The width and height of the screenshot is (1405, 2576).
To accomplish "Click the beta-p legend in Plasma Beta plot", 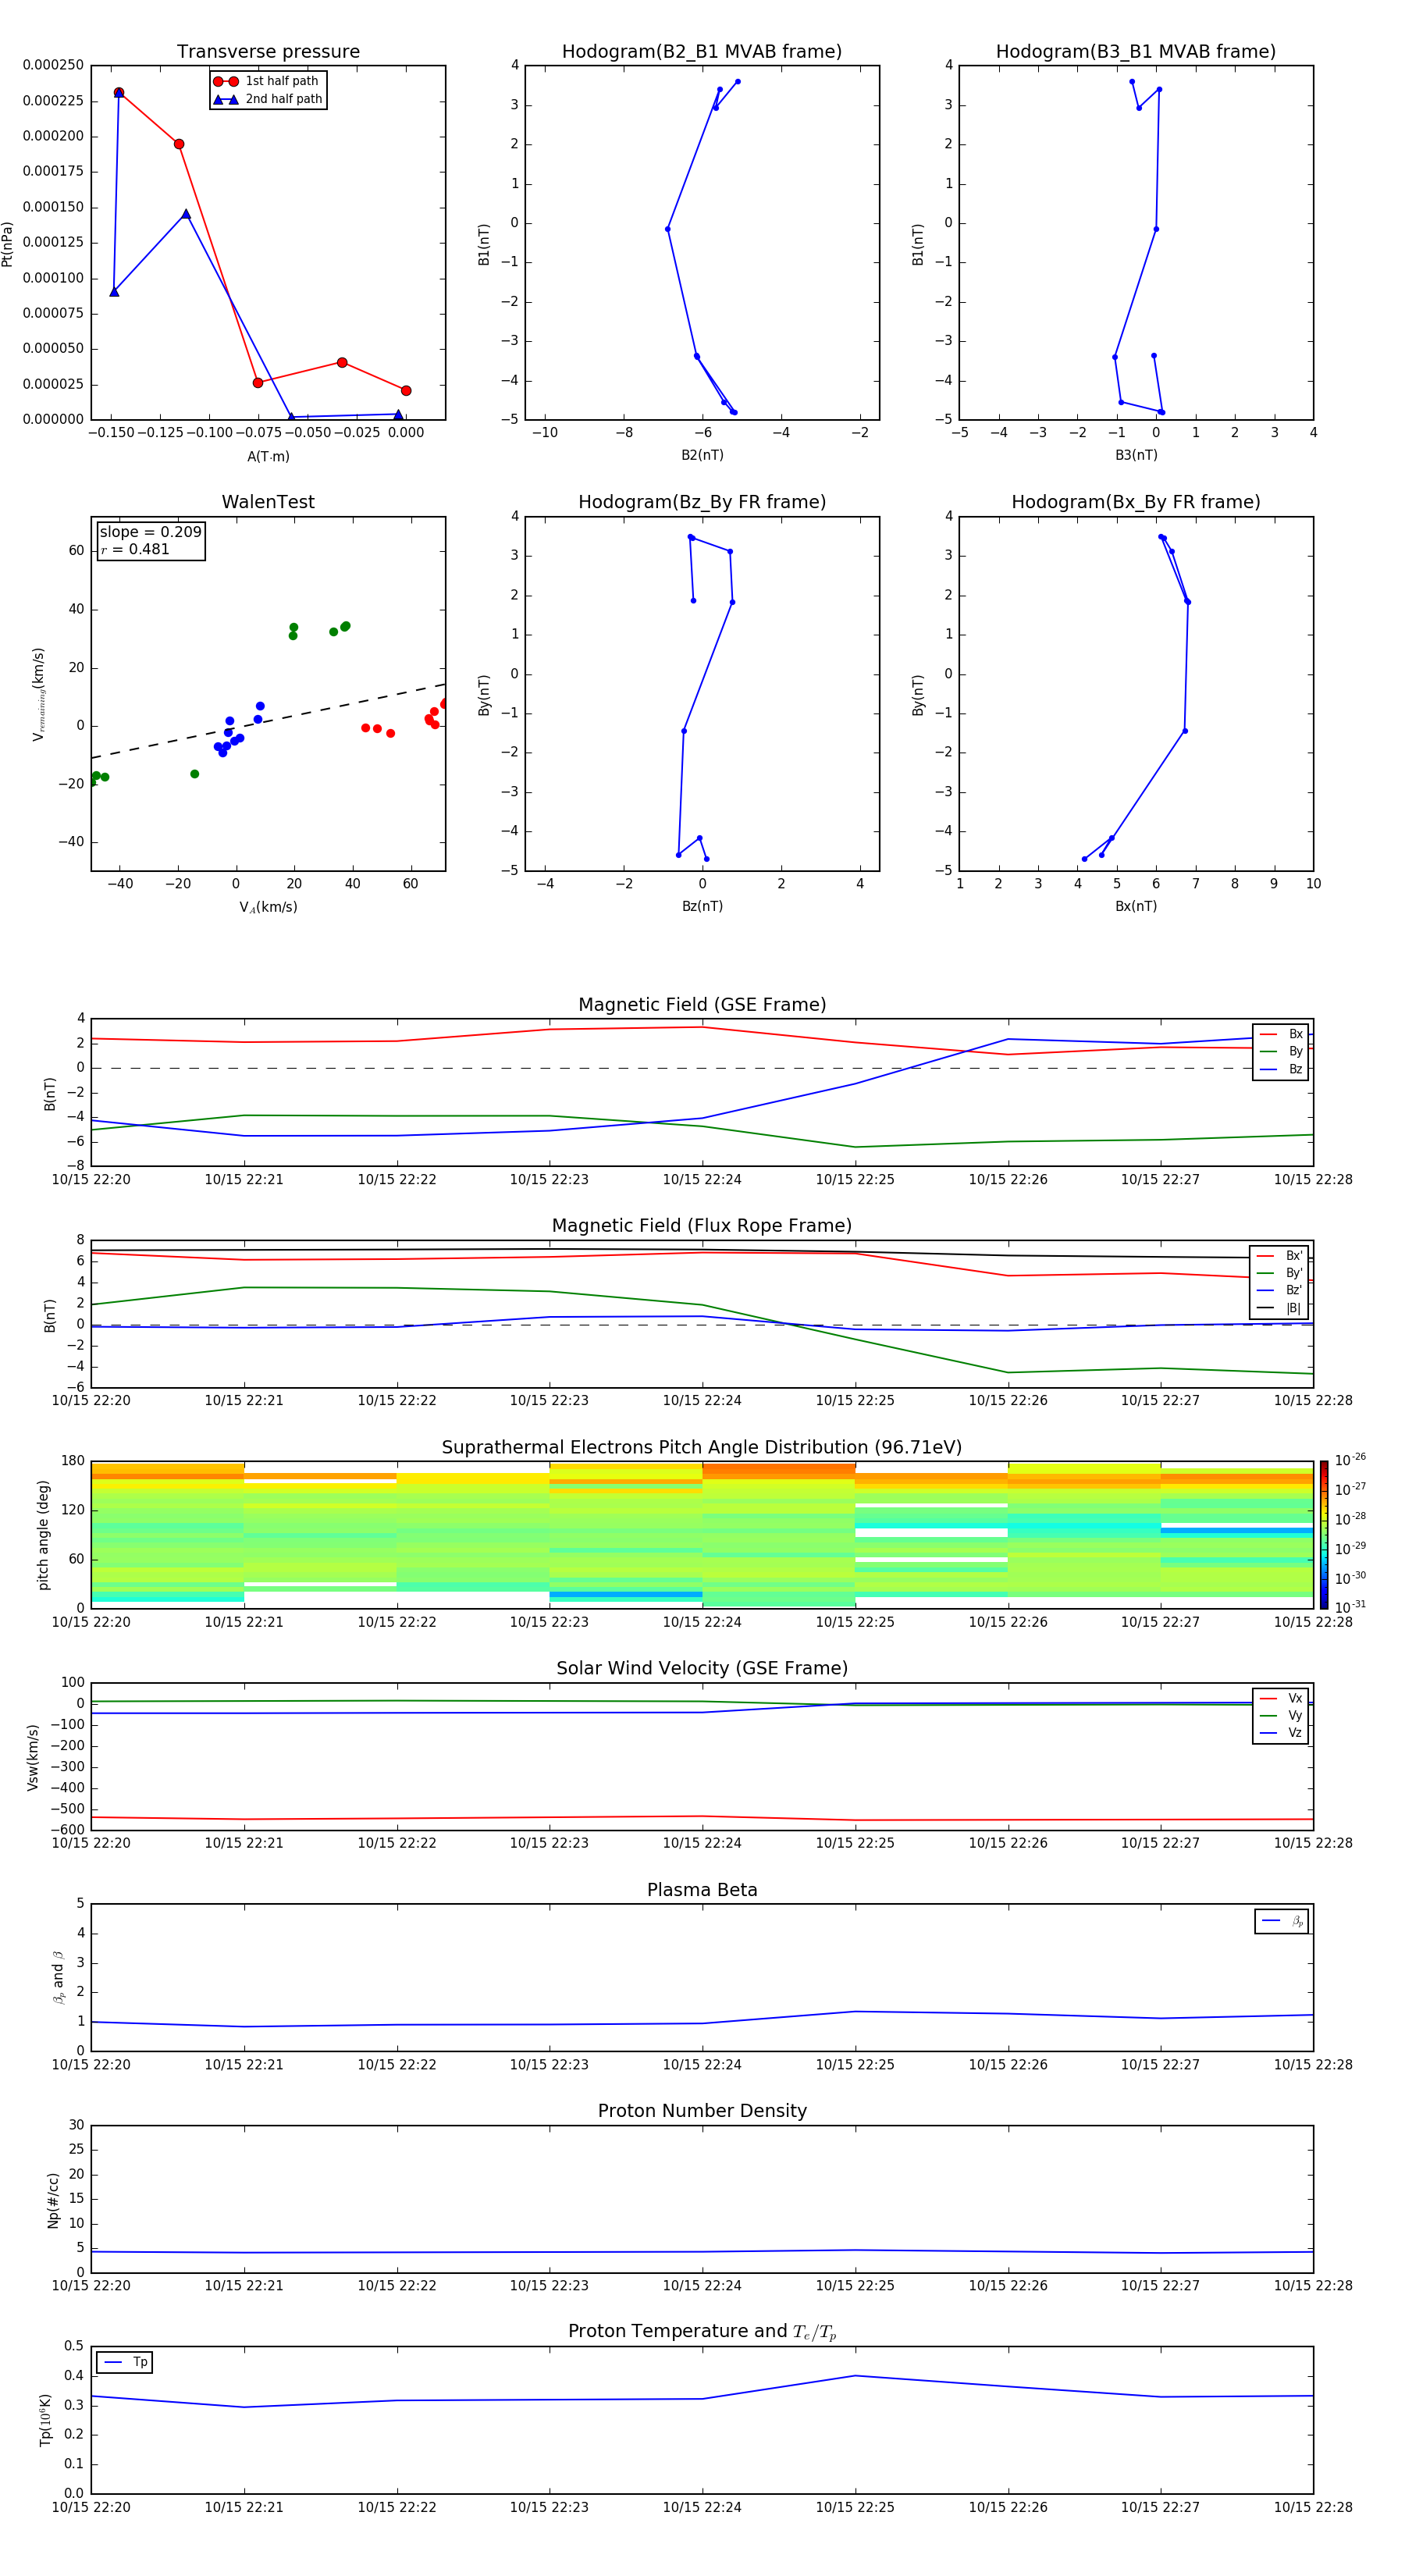I will pos(1282,1921).
